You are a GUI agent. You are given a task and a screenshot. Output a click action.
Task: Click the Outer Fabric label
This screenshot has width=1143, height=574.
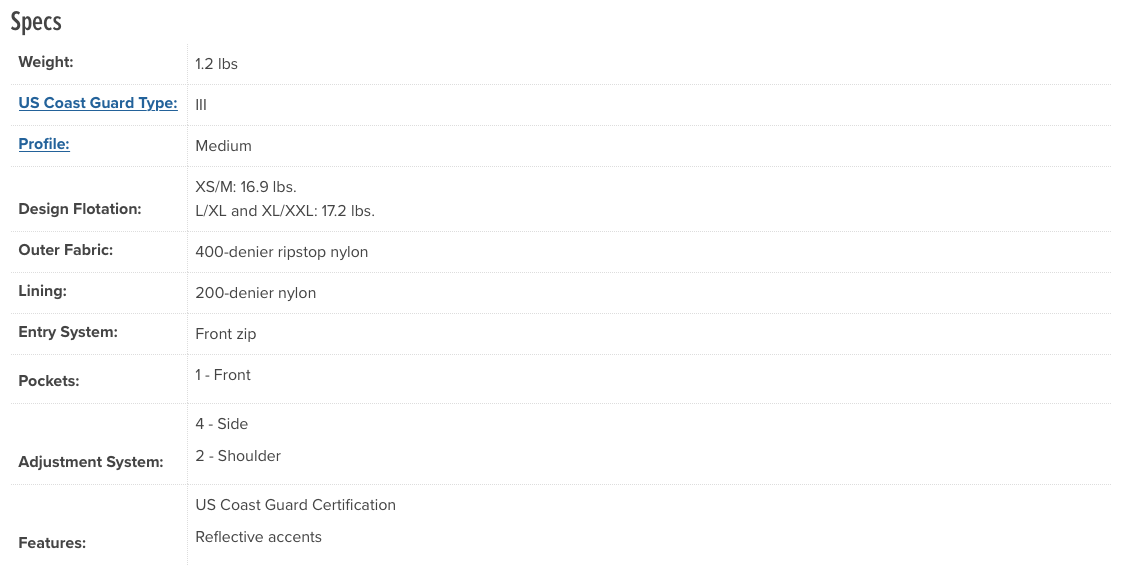(x=66, y=250)
